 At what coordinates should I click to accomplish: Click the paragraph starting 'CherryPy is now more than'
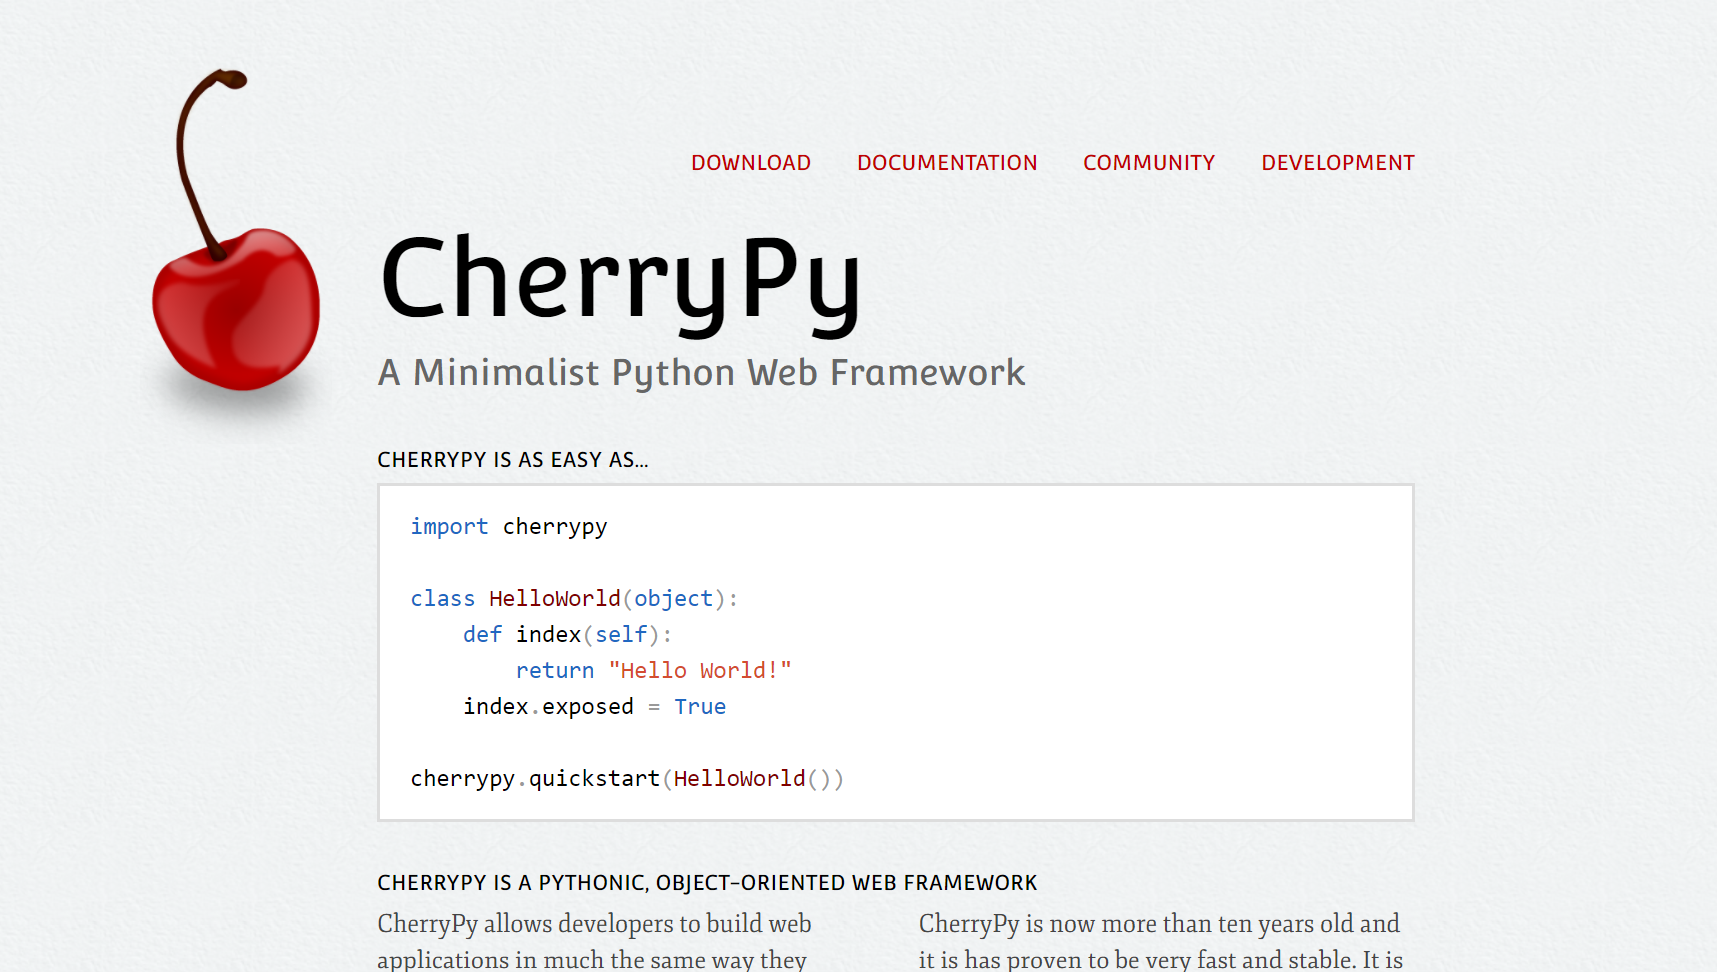tap(1160, 941)
